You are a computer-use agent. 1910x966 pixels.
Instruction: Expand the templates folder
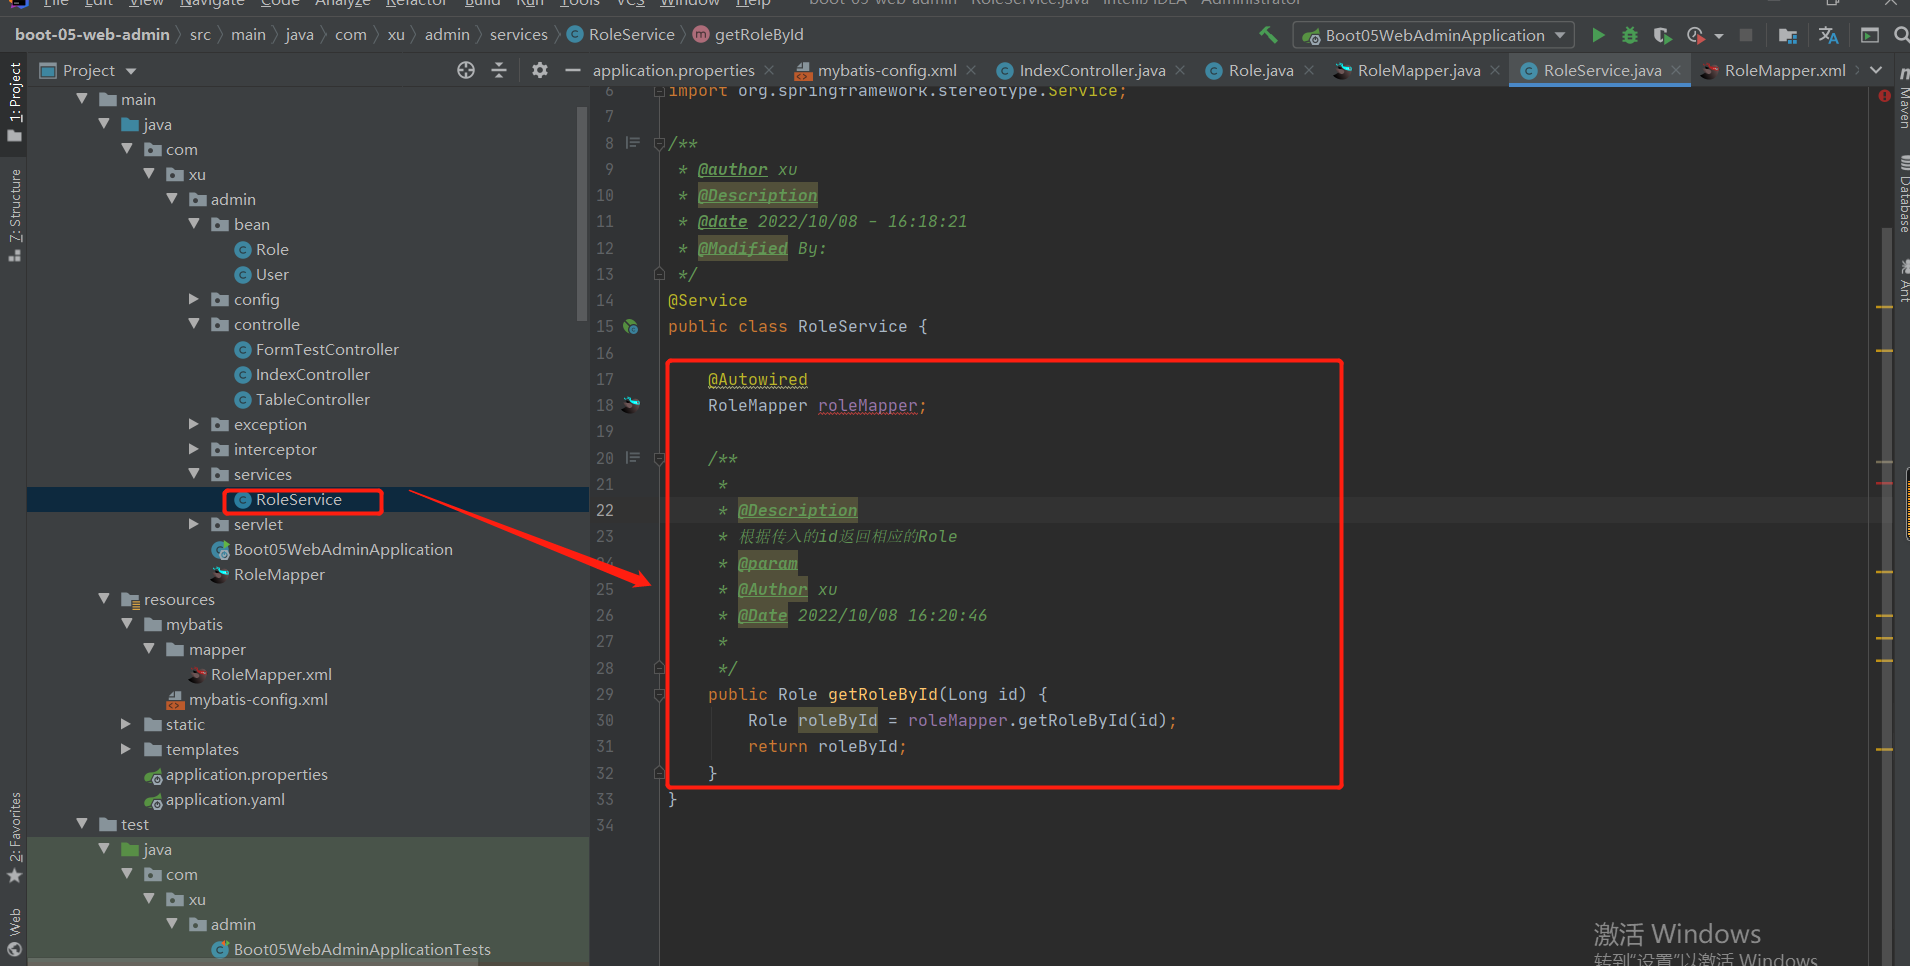(127, 749)
